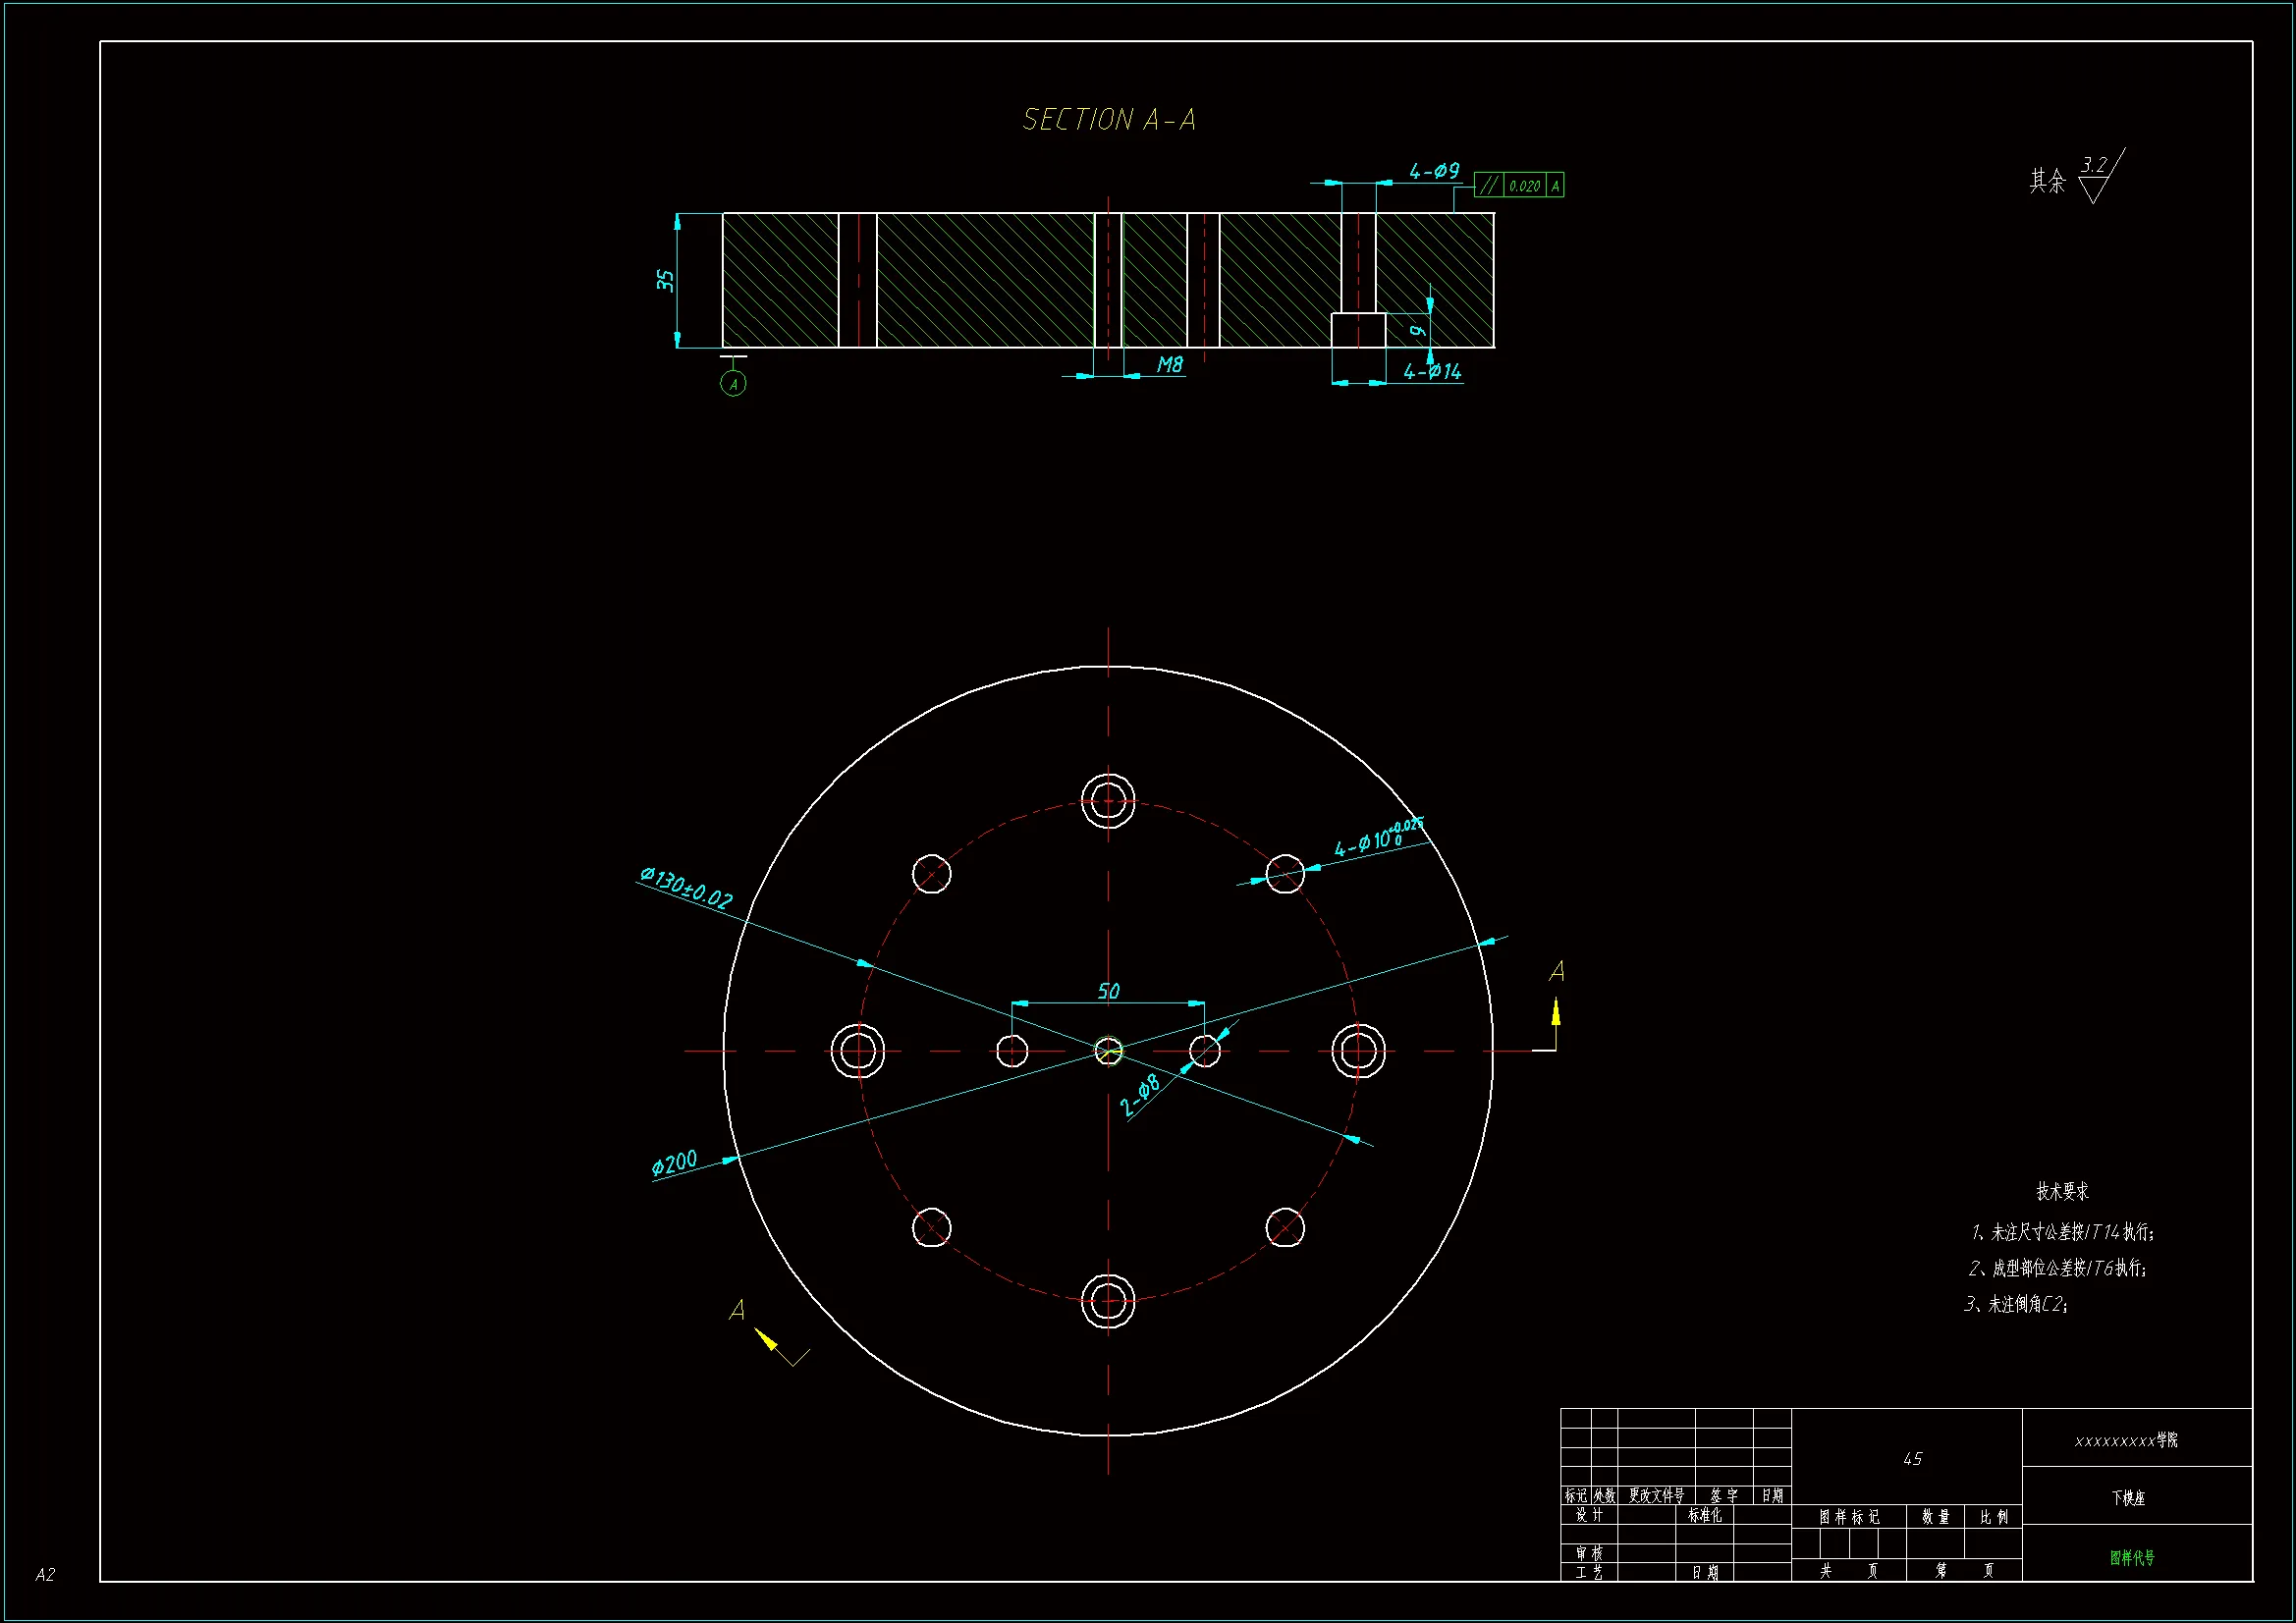Click the 下模座 part name cell

(x=2128, y=1497)
